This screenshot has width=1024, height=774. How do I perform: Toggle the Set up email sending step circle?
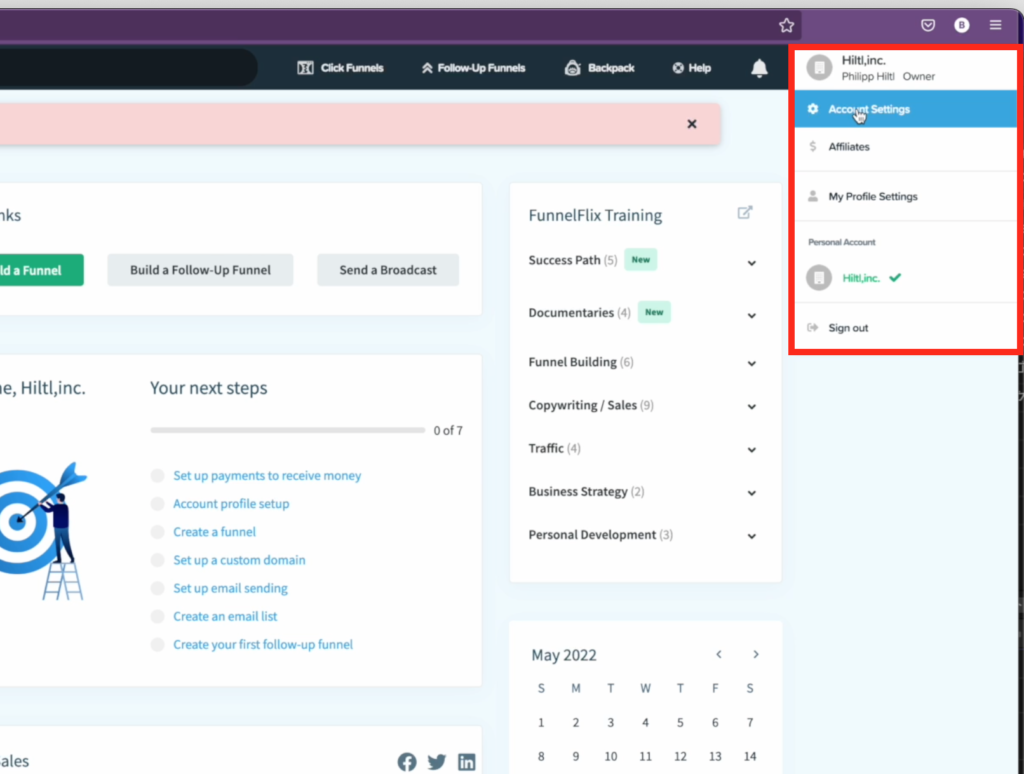[x=157, y=588]
